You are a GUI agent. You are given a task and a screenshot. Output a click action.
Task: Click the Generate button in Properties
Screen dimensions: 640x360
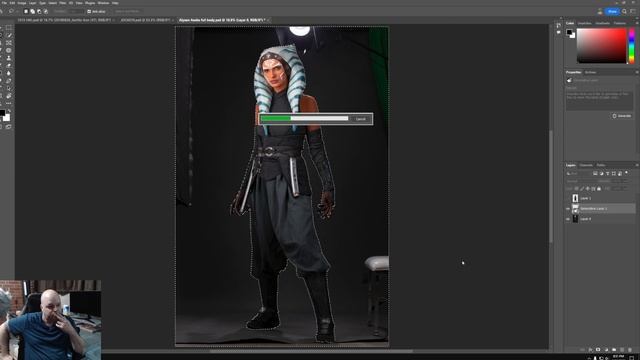click(622, 116)
